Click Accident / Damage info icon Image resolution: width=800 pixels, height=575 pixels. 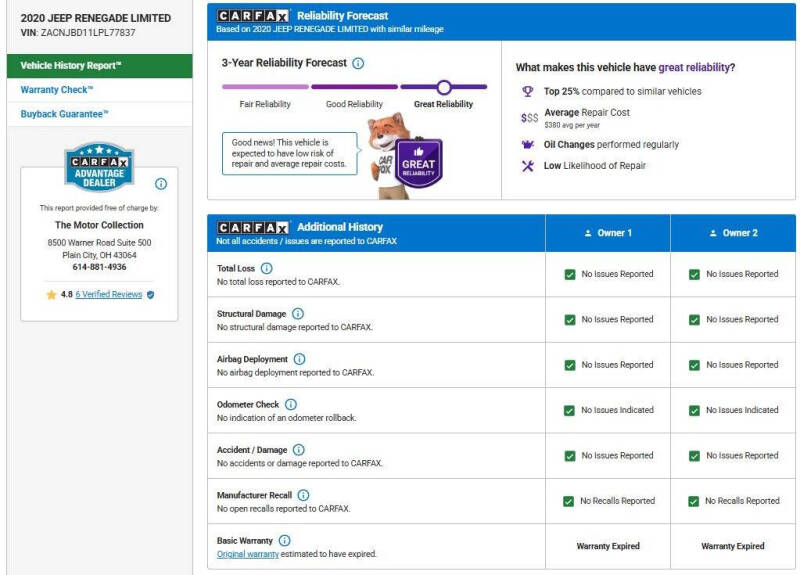(x=298, y=450)
